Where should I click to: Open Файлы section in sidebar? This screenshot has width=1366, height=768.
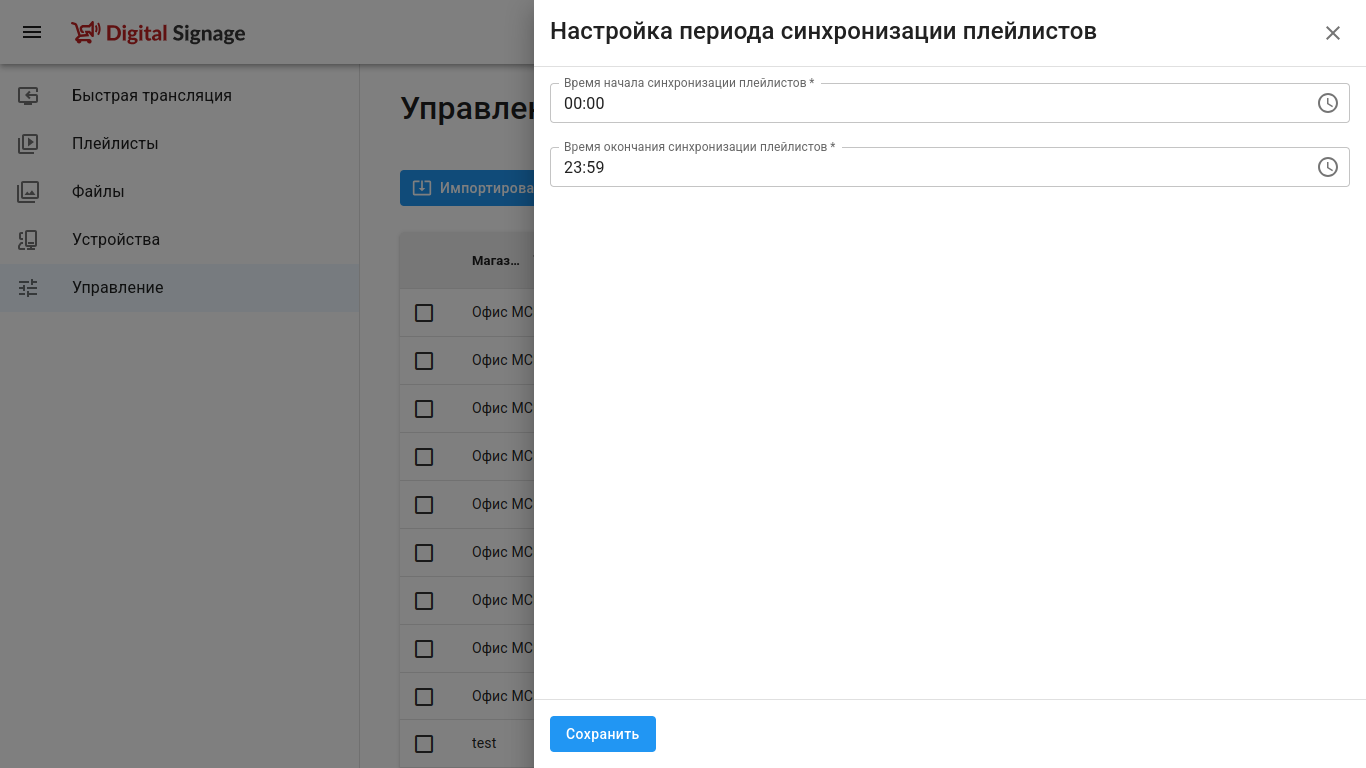pyautogui.click(x=98, y=192)
